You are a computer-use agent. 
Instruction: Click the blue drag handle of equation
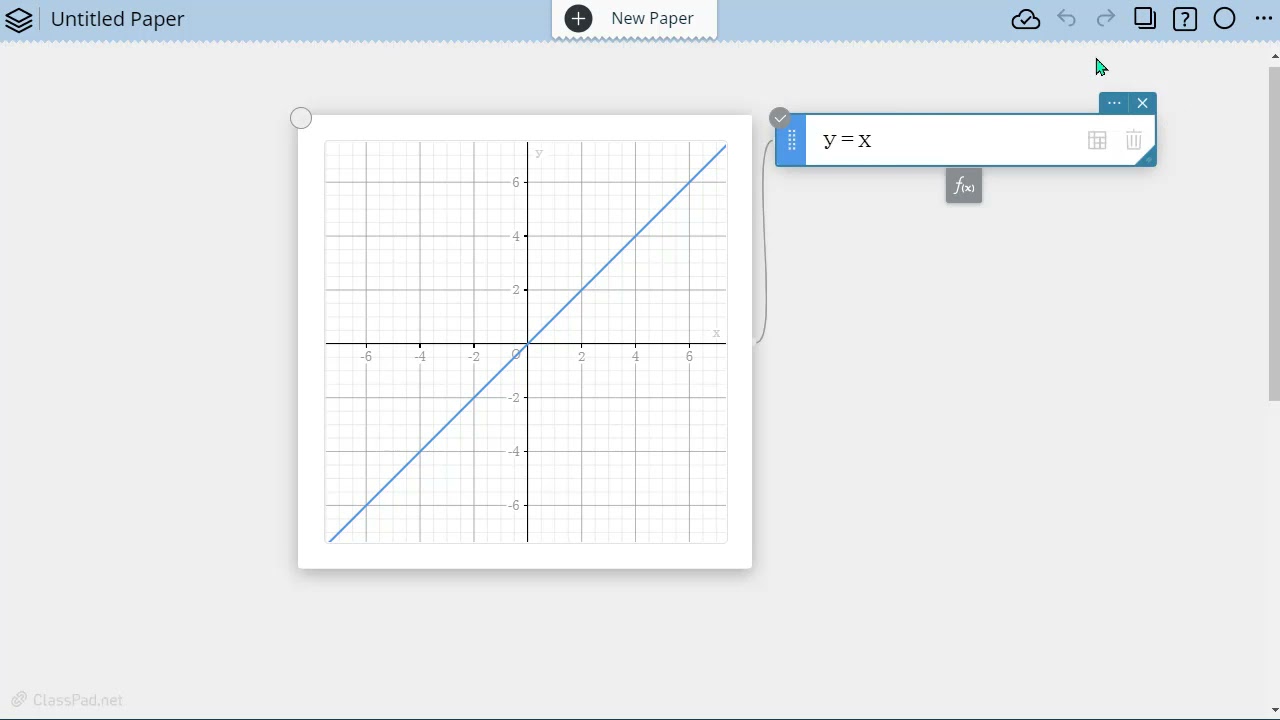pos(791,141)
